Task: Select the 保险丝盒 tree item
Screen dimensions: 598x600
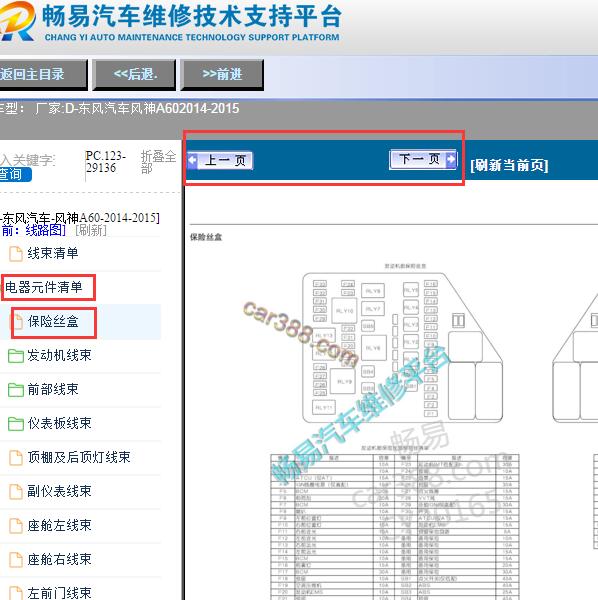Action: pos(53,321)
